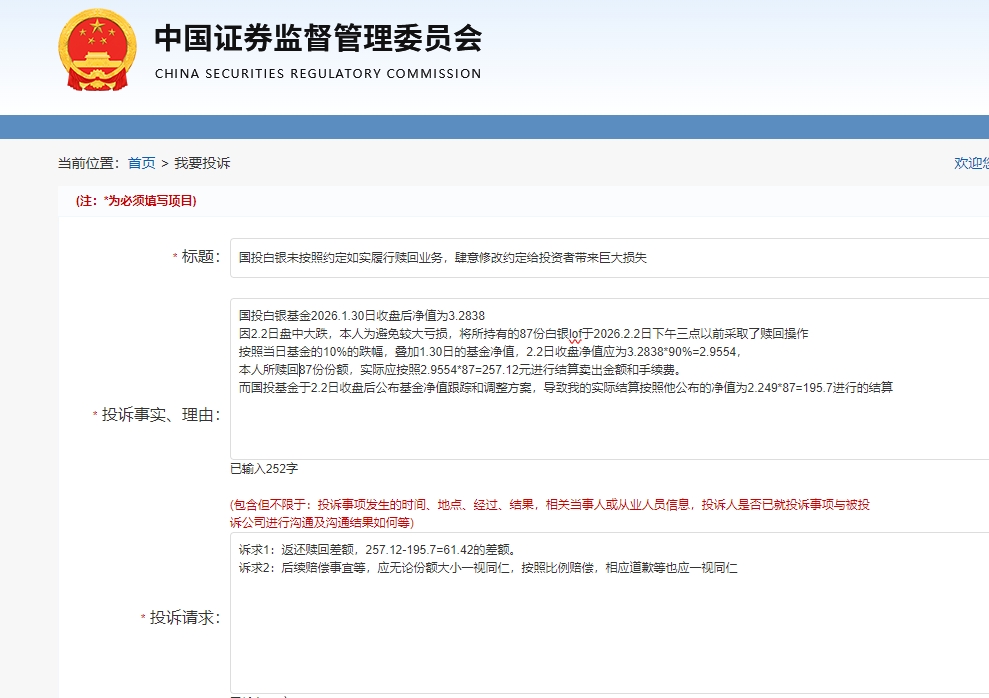Click the line starting 而国投基金于2.2日收盘后

tap(565, 388)
